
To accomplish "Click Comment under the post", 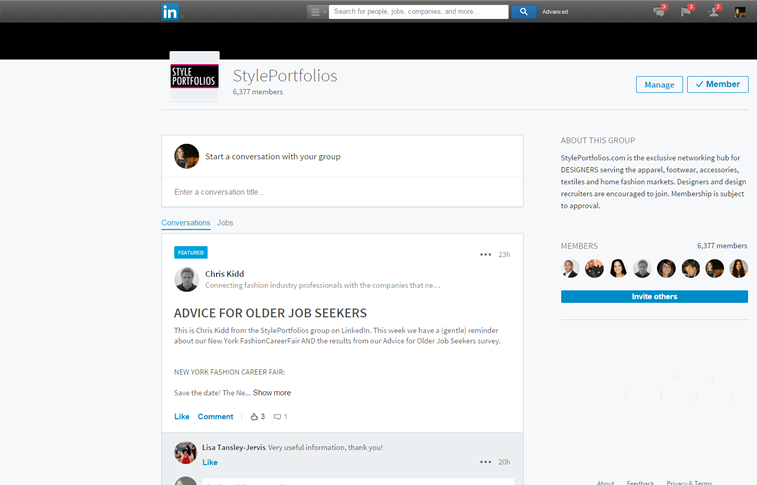I will pyautogui.click(x=215, y=416).
